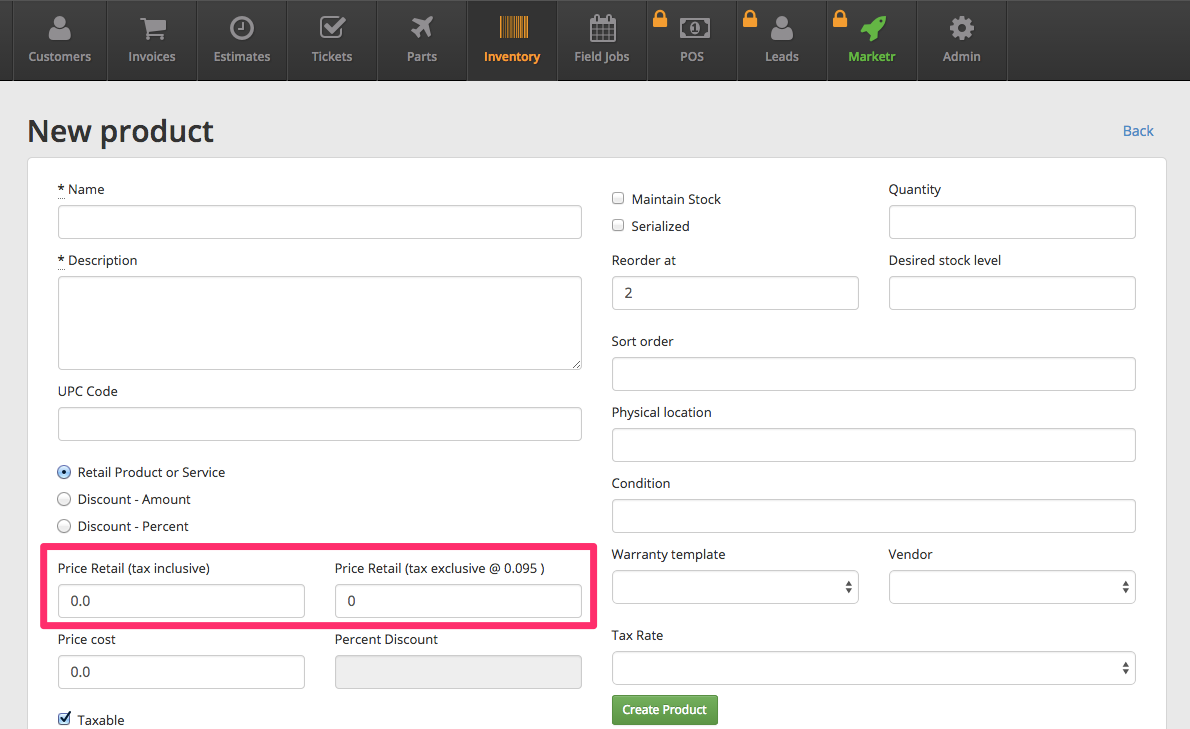This screenshot has height=729, width=1190.
Task: Enable the Maintain Stock checkbox
Action: click(x=618, y=199)
